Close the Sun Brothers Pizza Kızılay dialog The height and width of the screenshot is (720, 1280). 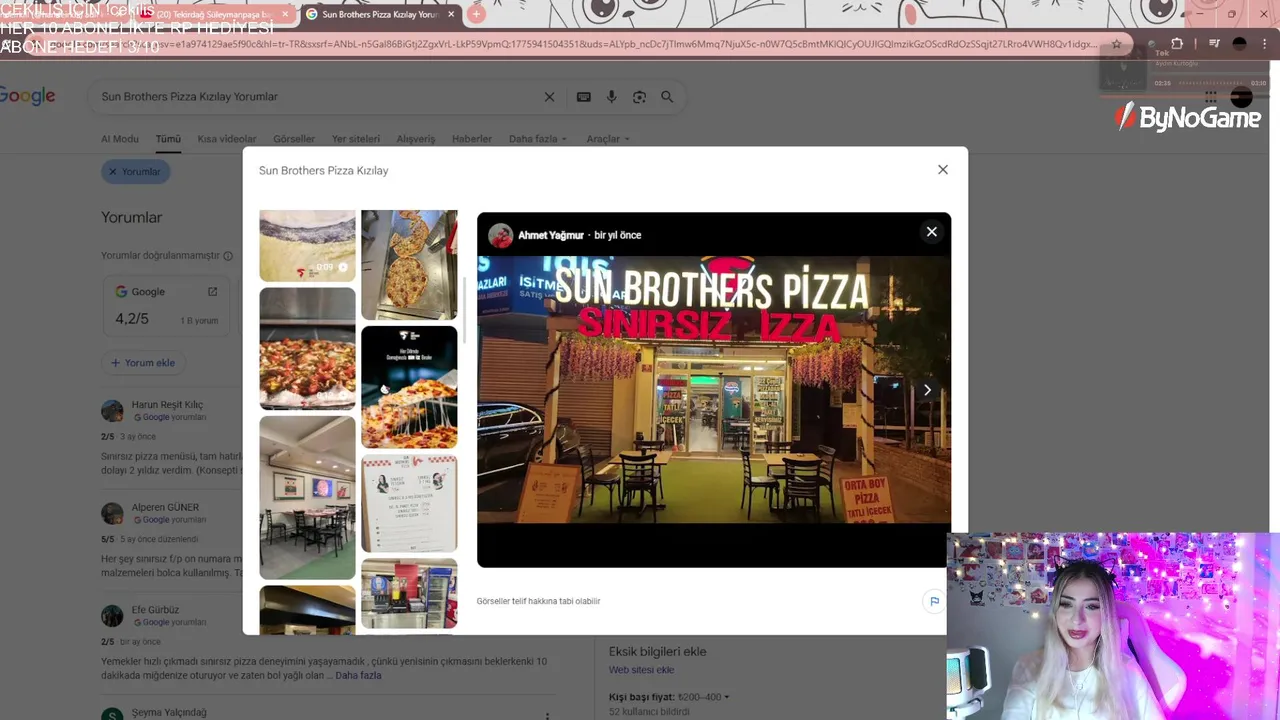942,170
